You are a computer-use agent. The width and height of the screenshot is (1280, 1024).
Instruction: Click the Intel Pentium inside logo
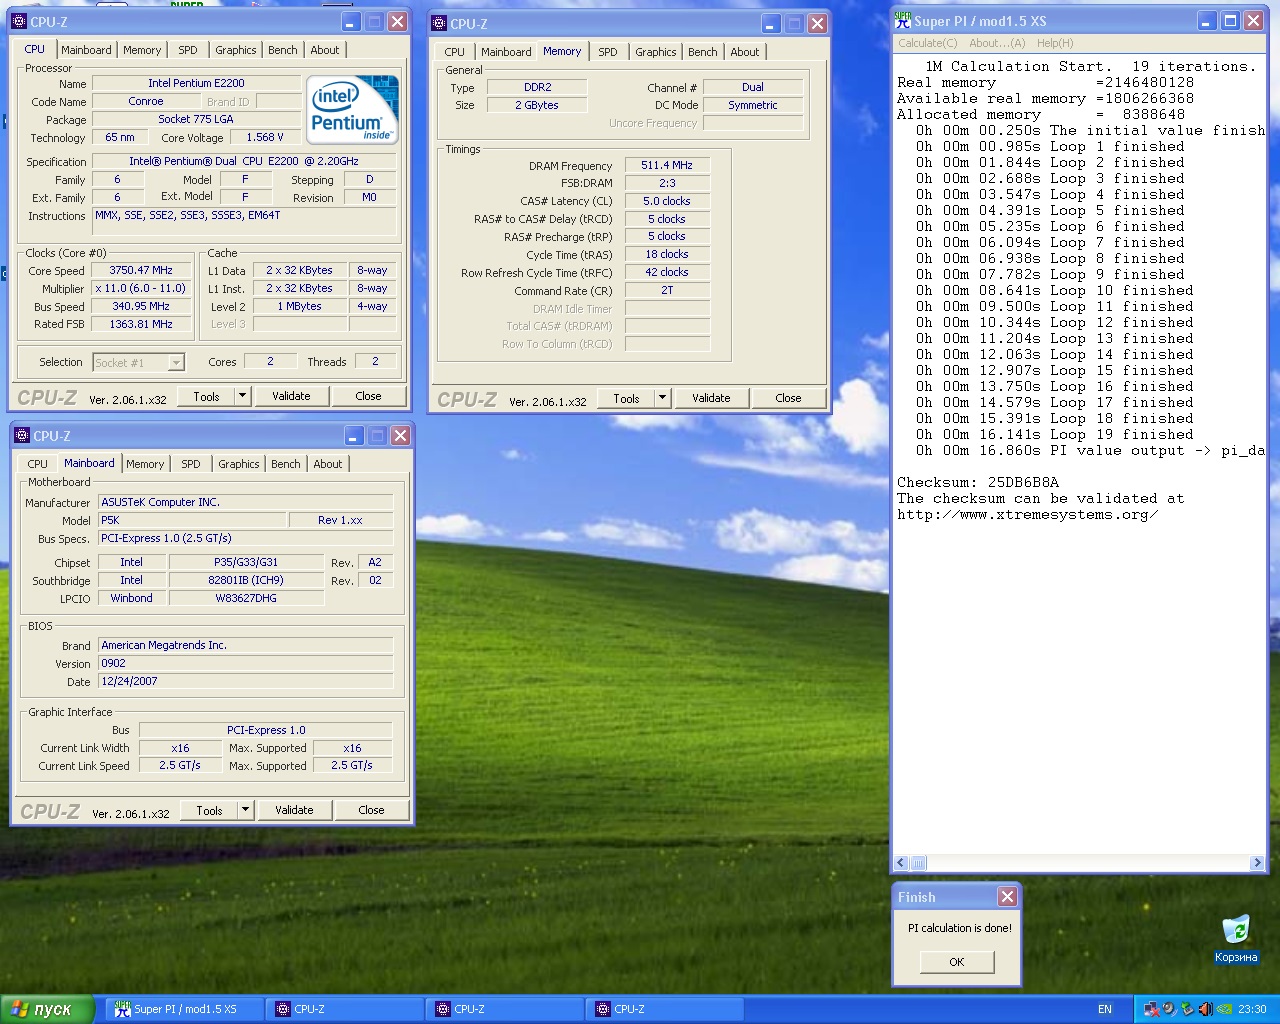[x=353, y=110]
